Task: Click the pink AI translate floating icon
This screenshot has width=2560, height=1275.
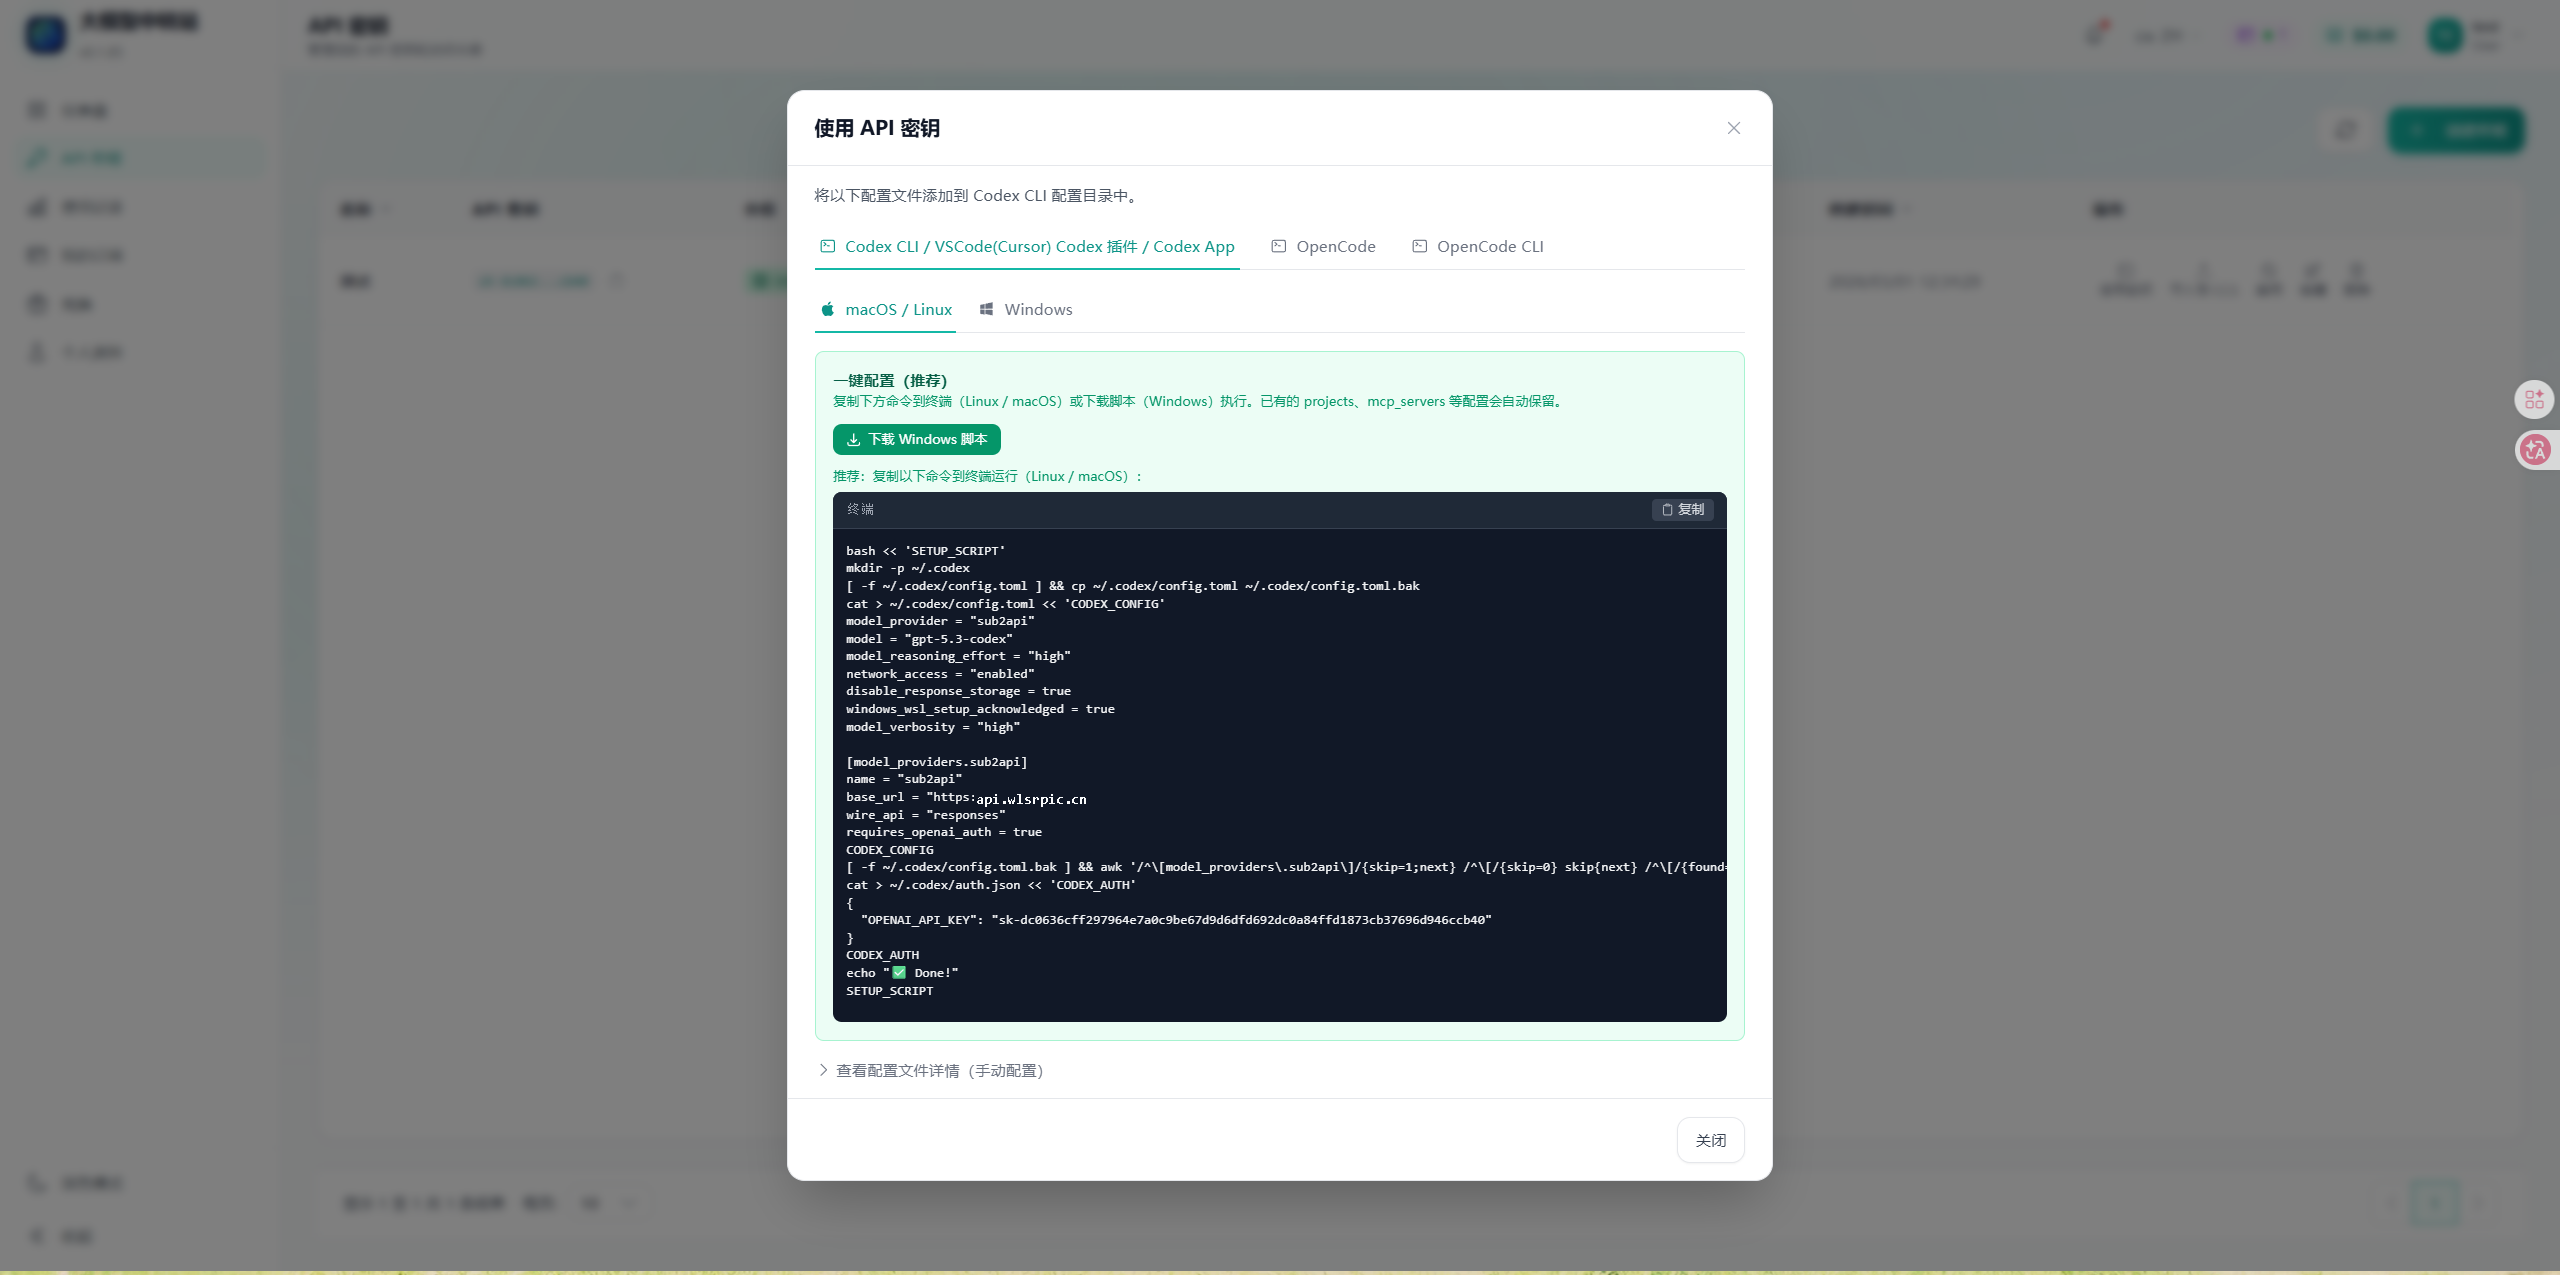Action: [x=2534, y=450]
